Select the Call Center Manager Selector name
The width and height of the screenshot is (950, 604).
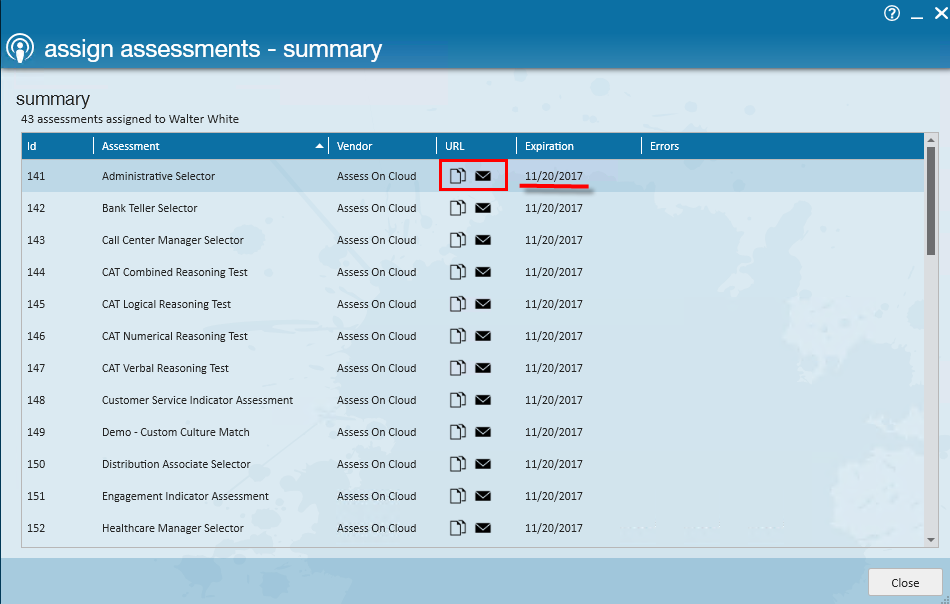pos(173,240)
